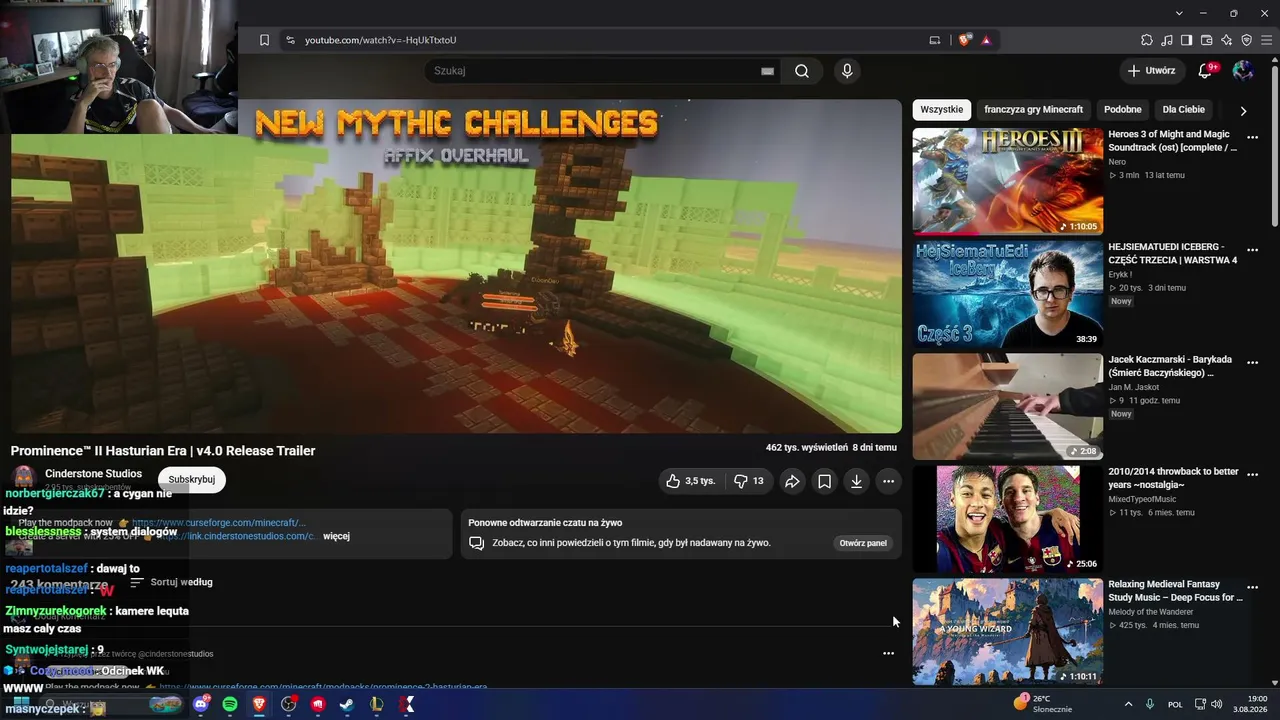Open Brave Shields lion icon

(x=964, y=40)
